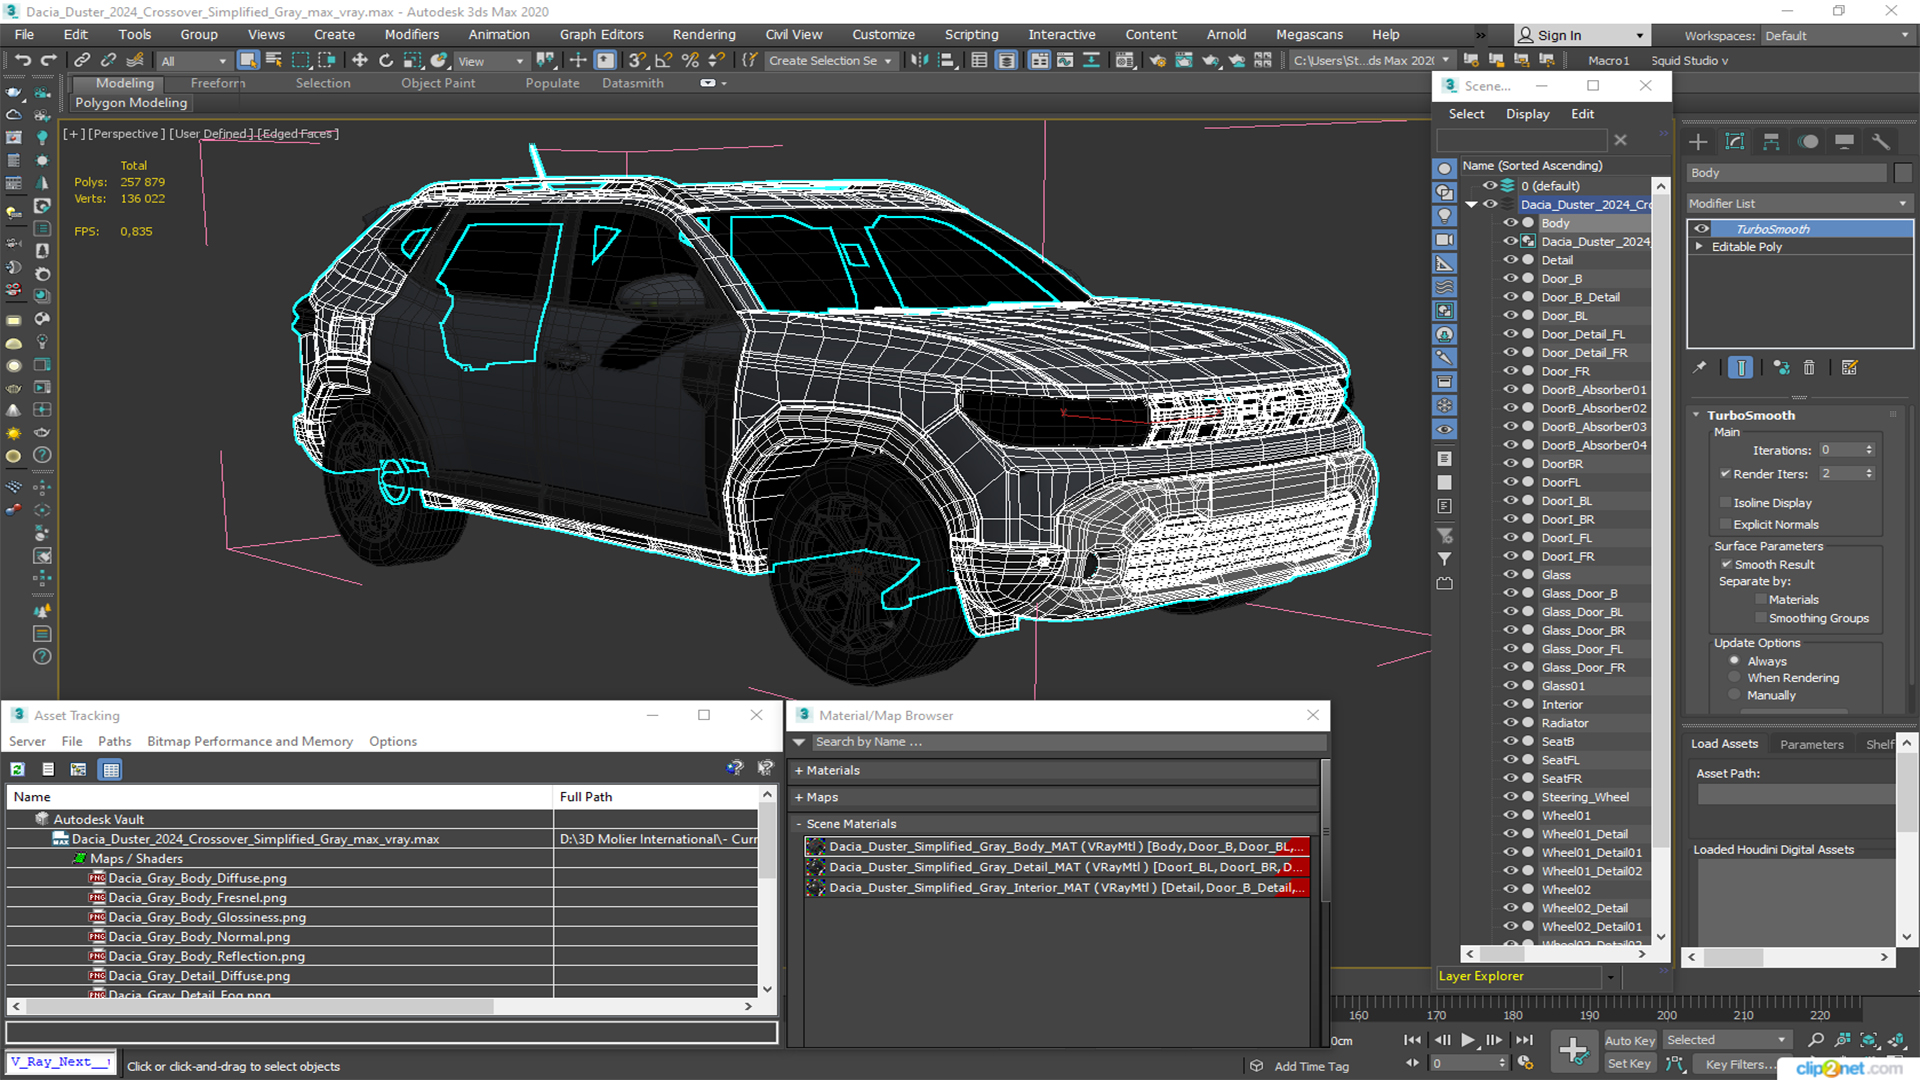Open the Create command panel tab

(1698, 142)
